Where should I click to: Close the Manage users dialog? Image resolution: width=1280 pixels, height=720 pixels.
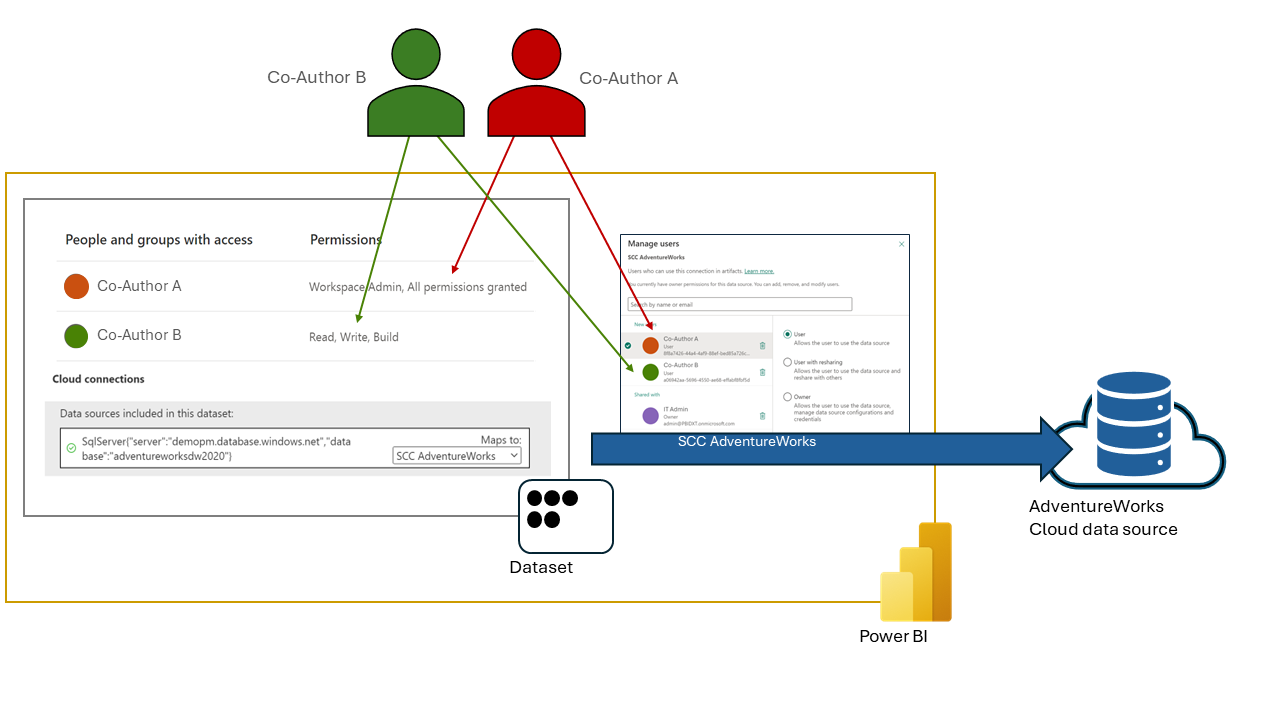pos(902,243)
